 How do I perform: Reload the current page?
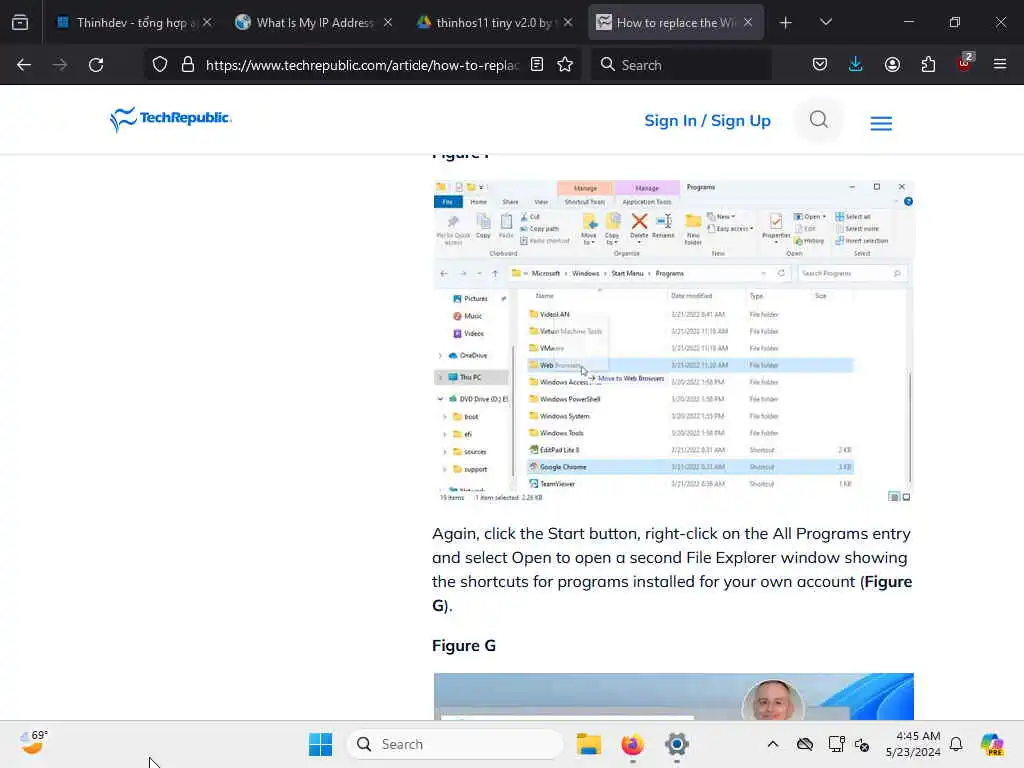96,65
